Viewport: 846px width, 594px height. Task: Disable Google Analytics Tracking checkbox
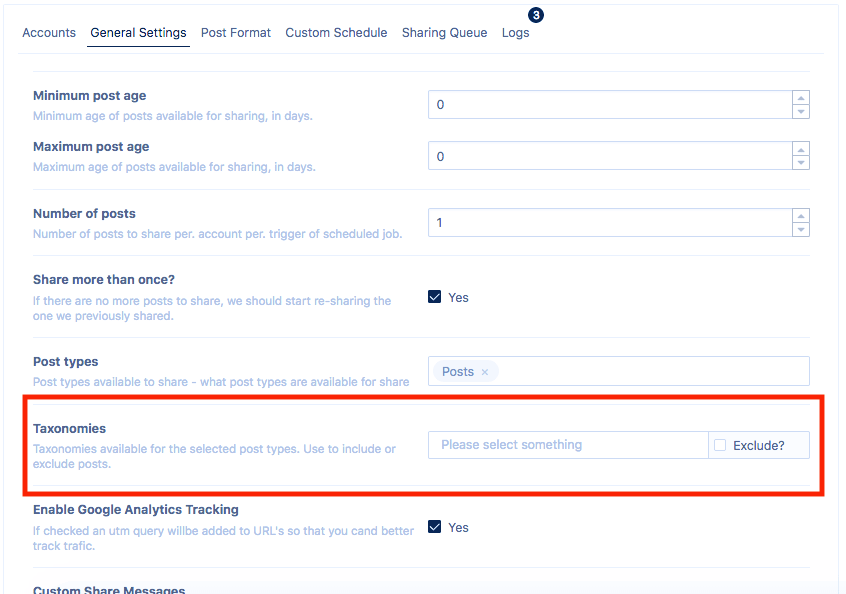435,527
